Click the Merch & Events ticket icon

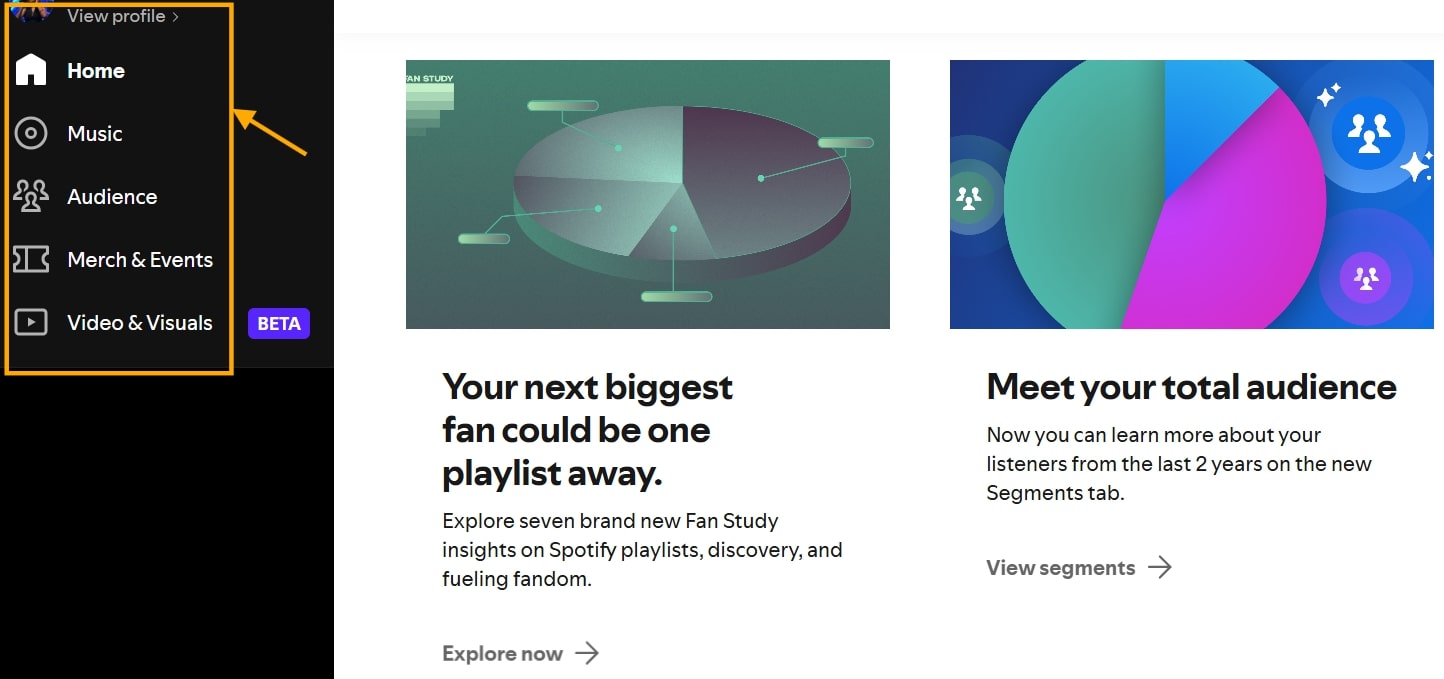[31, 260]
